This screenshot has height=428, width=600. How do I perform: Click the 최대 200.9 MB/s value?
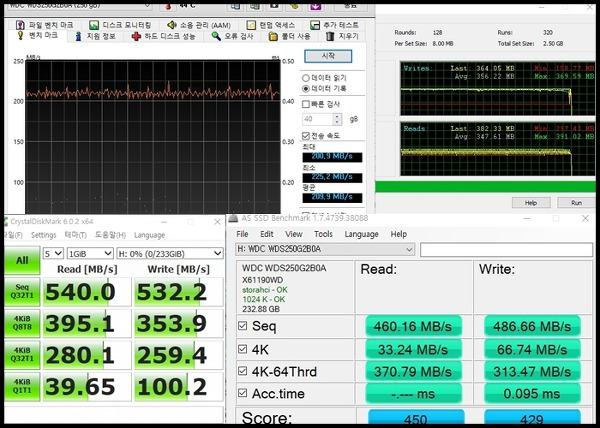tap(332, 157)
